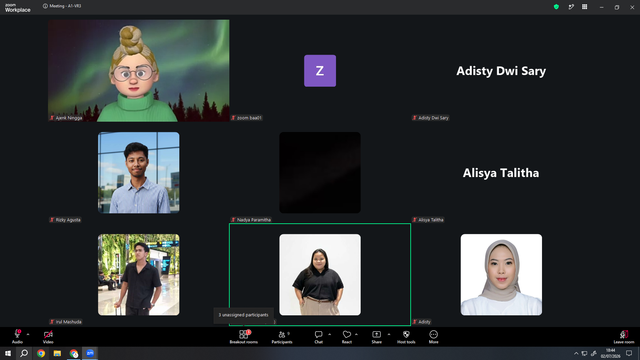Open the React emoji menu
Viewport: 640px width, 360px height.
click(x=347, y=336)
